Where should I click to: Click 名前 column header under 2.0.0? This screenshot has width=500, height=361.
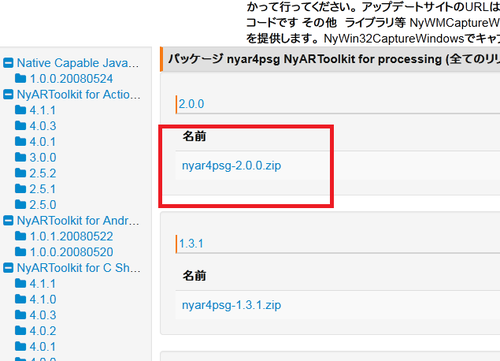(x=194, y=136)
